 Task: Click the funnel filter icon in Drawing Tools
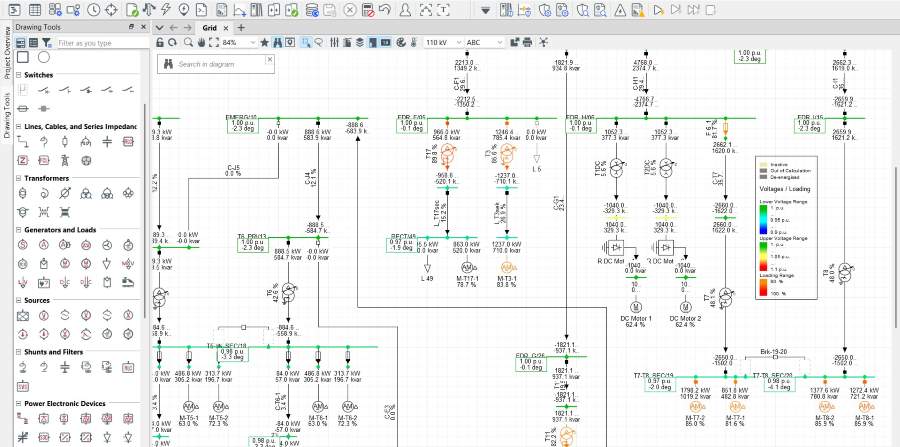pos(47,43)
